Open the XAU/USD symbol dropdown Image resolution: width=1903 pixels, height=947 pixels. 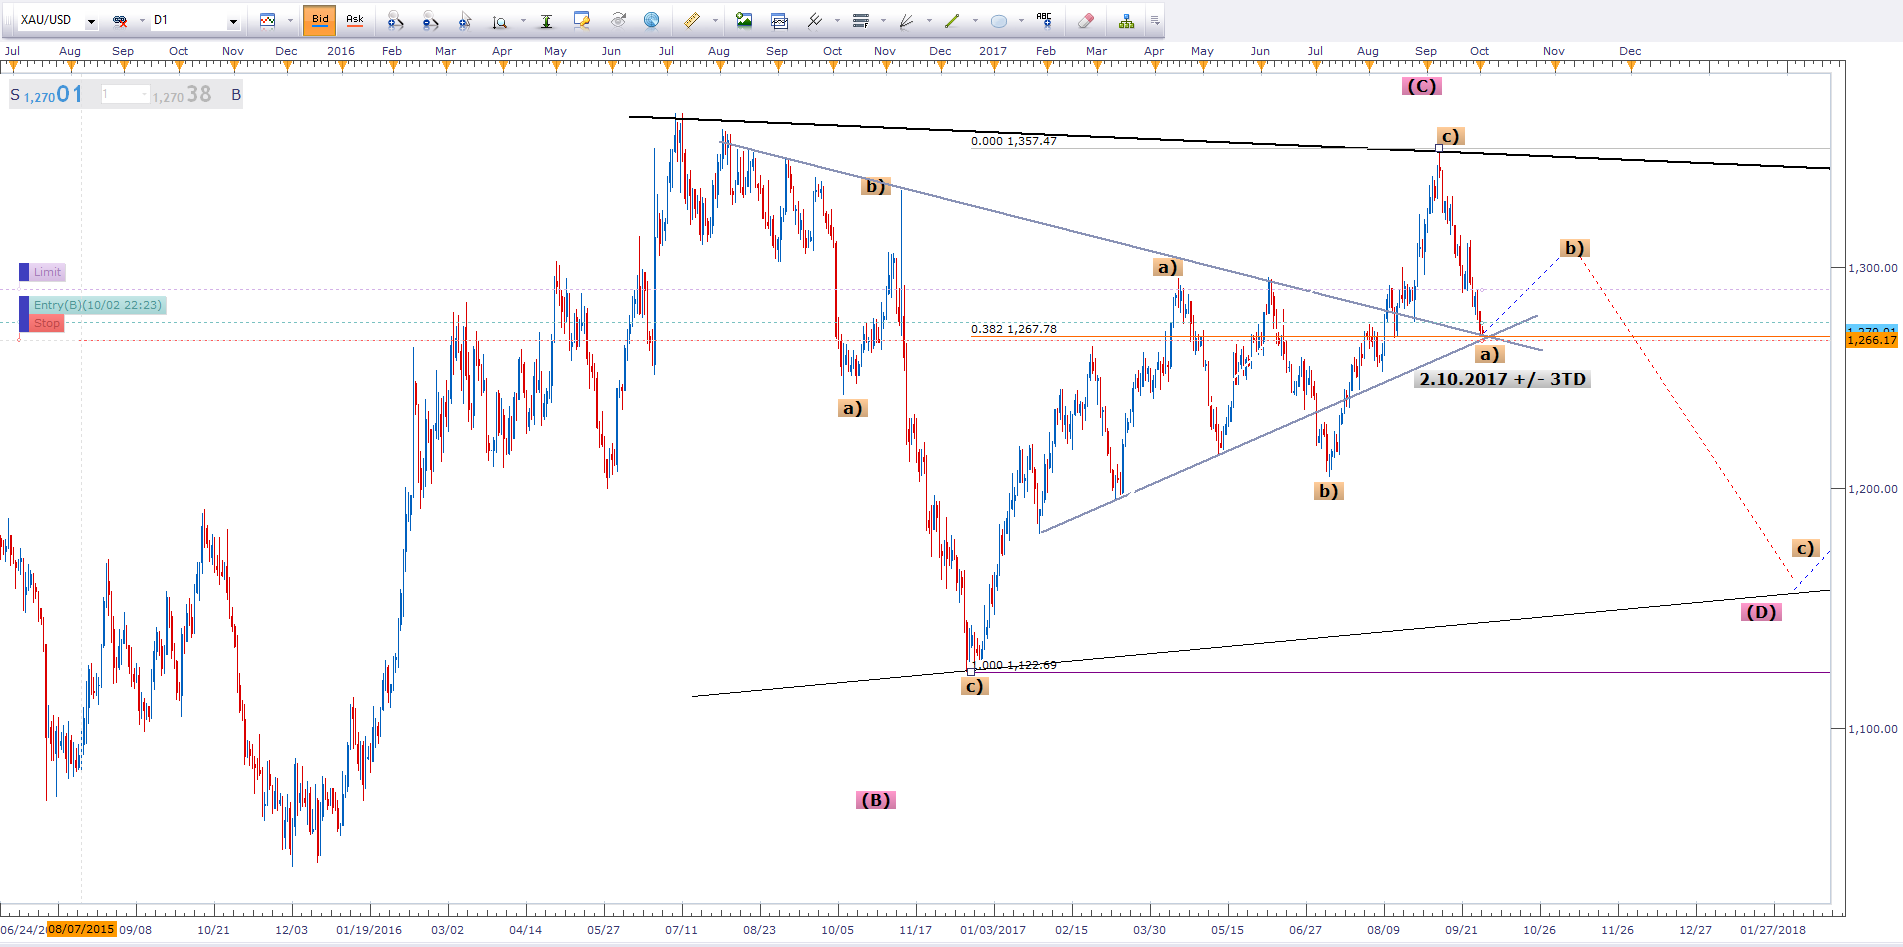click(91, 21)
